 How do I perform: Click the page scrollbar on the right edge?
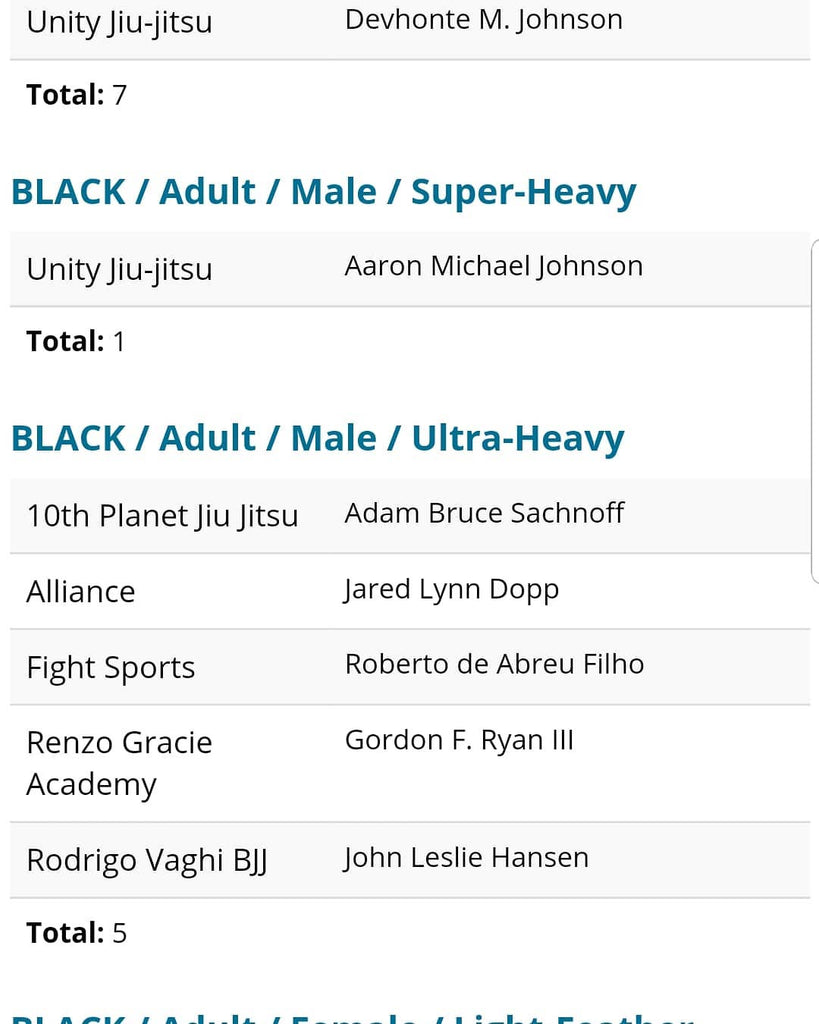tap(814, 410)
